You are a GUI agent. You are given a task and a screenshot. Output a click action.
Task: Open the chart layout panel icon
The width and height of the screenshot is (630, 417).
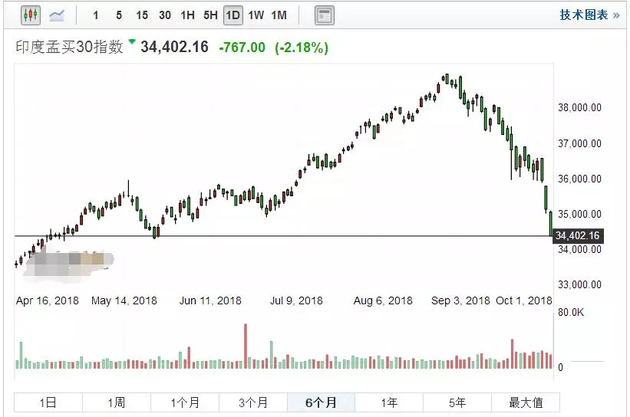[324, 15]
